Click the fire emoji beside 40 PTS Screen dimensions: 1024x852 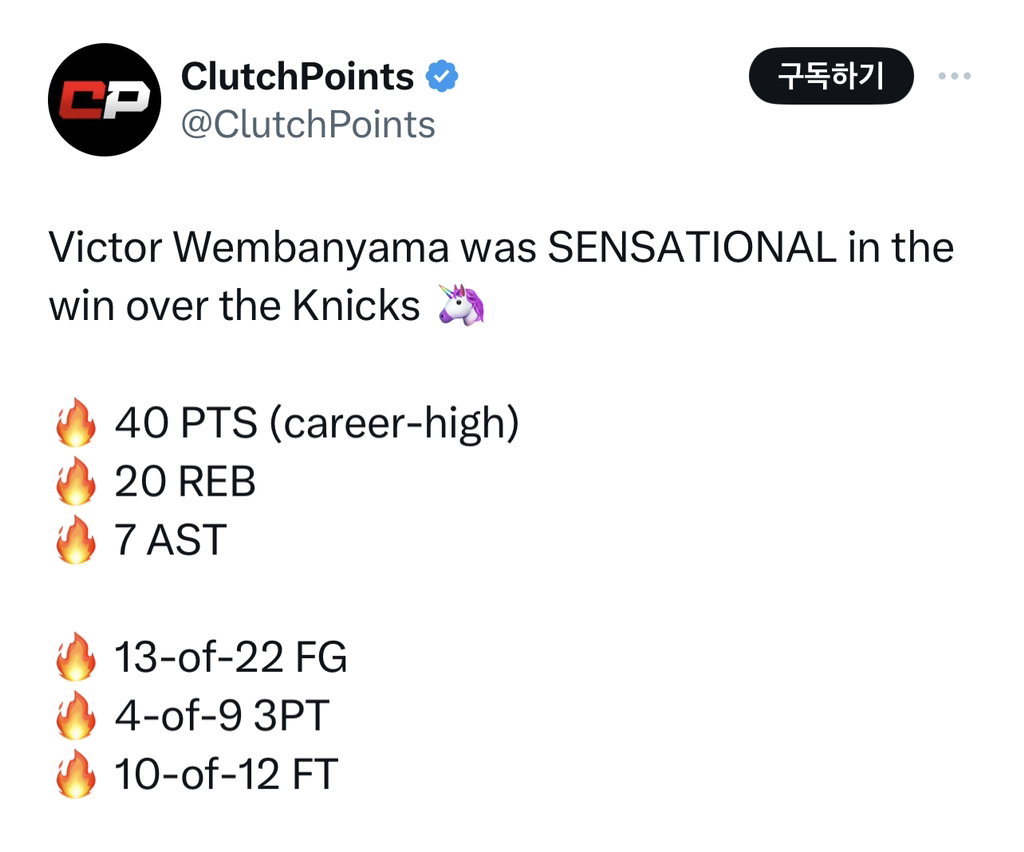tap(76, 422)
